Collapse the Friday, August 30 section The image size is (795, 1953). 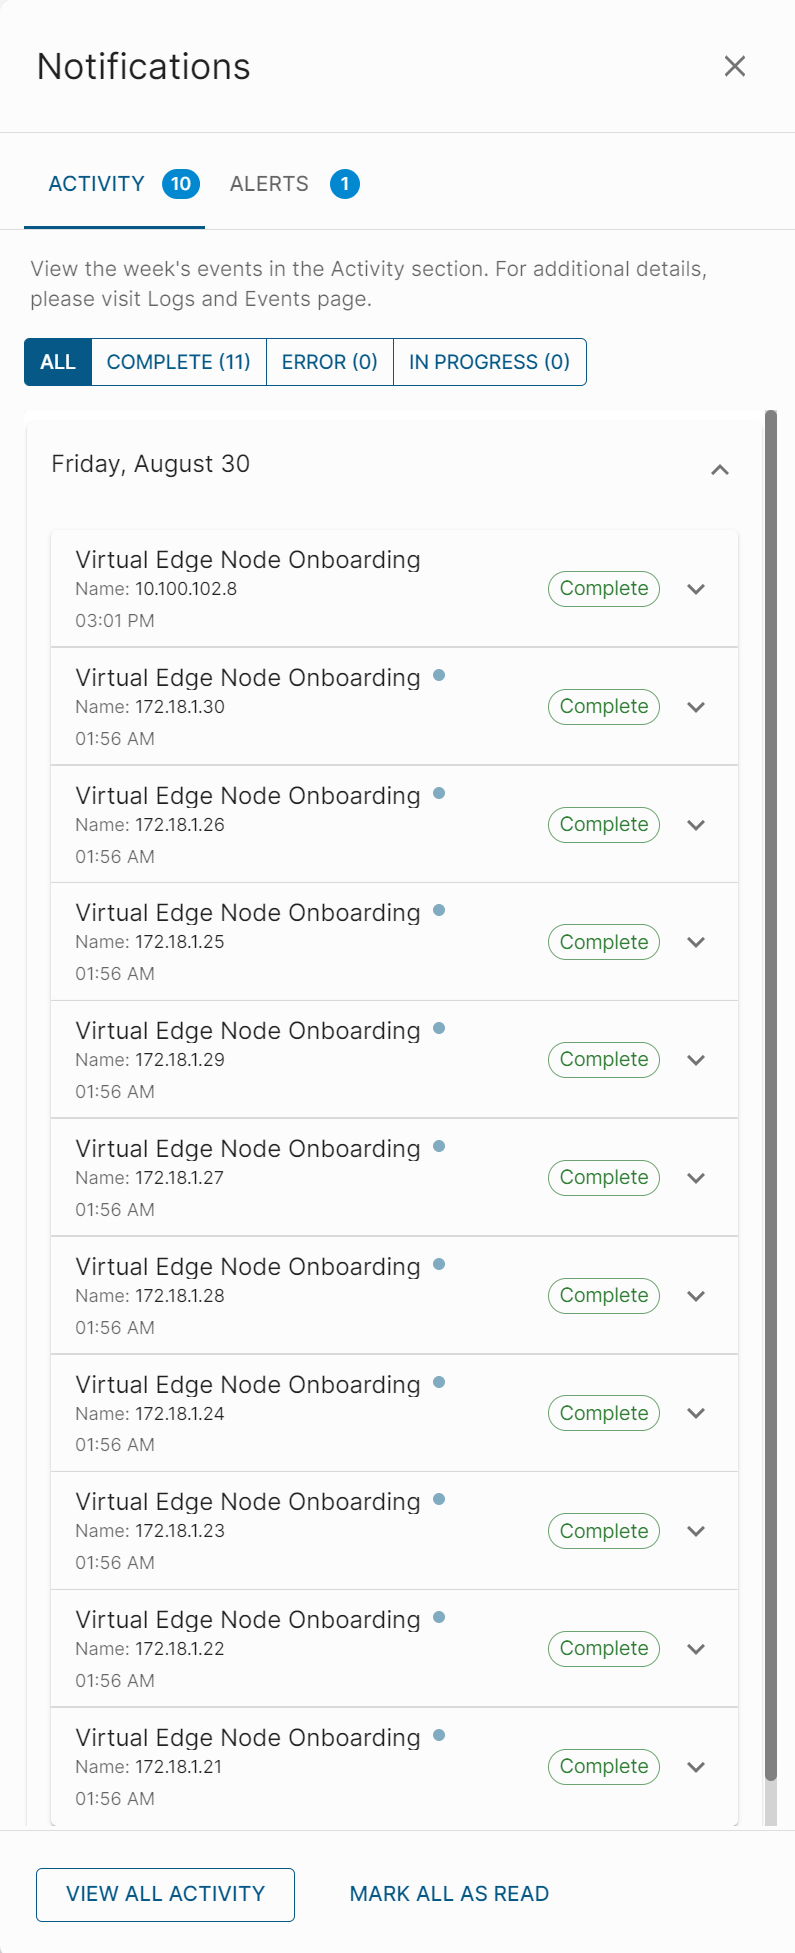[x=720, y=469]
